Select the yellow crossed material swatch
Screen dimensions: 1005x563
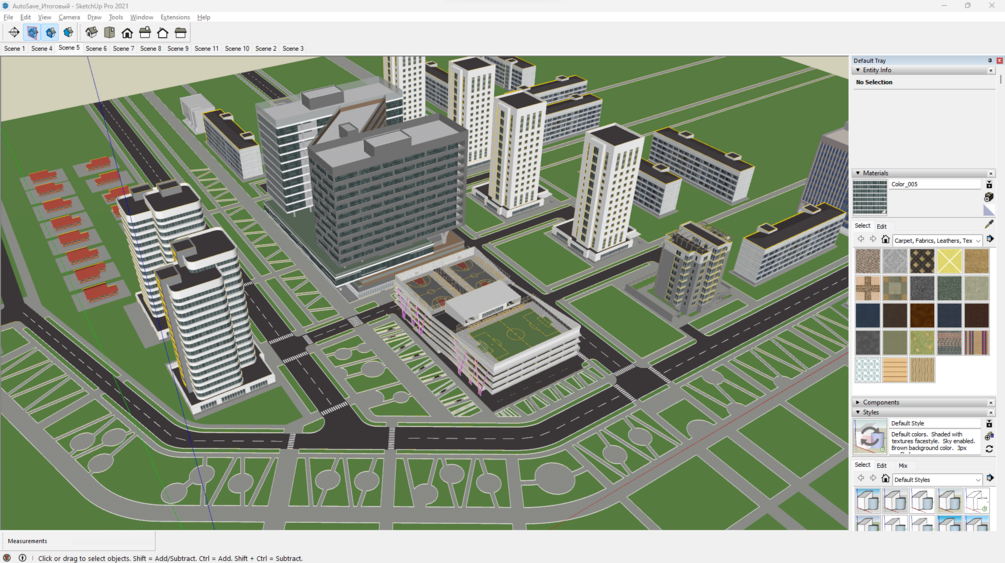click(949, 261)
